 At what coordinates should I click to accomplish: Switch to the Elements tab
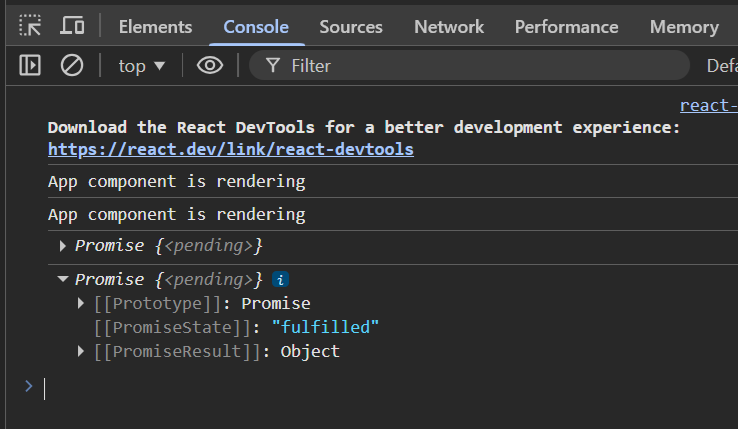pyautogui.click(x=155, y=27)
